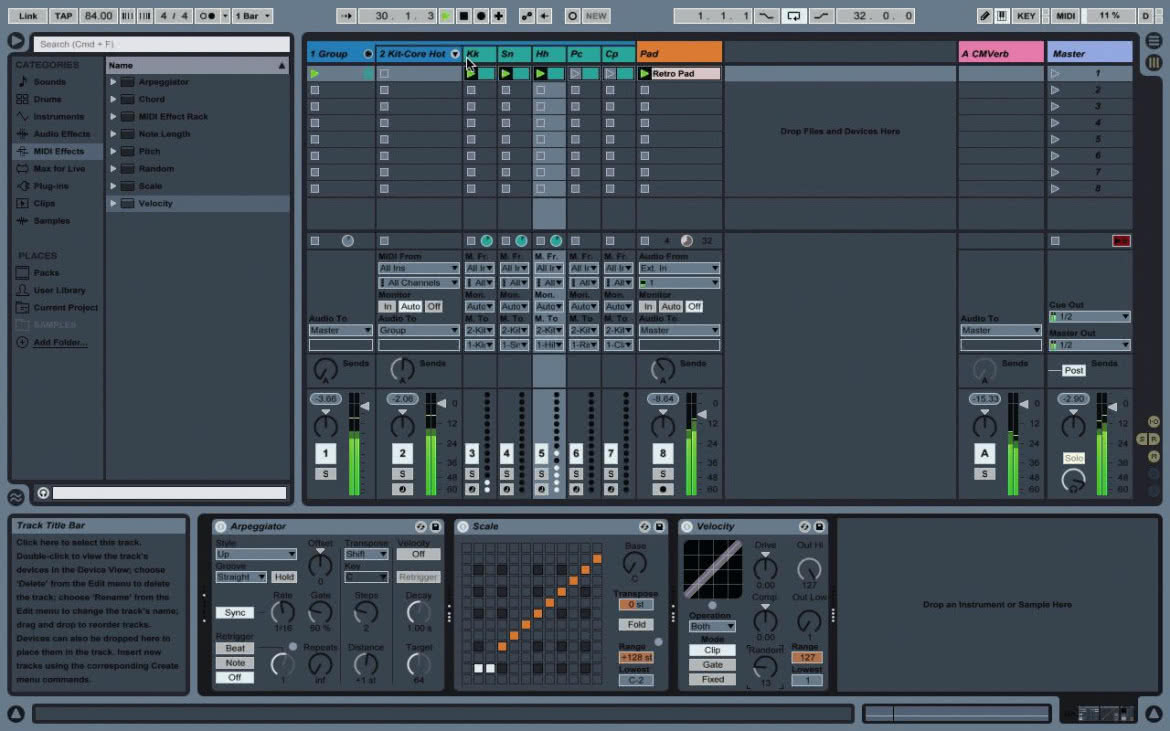Screen dimensions: 1170x731
Task: Save the Arpeggiator preset with disk icon
Action: point(435,527)
